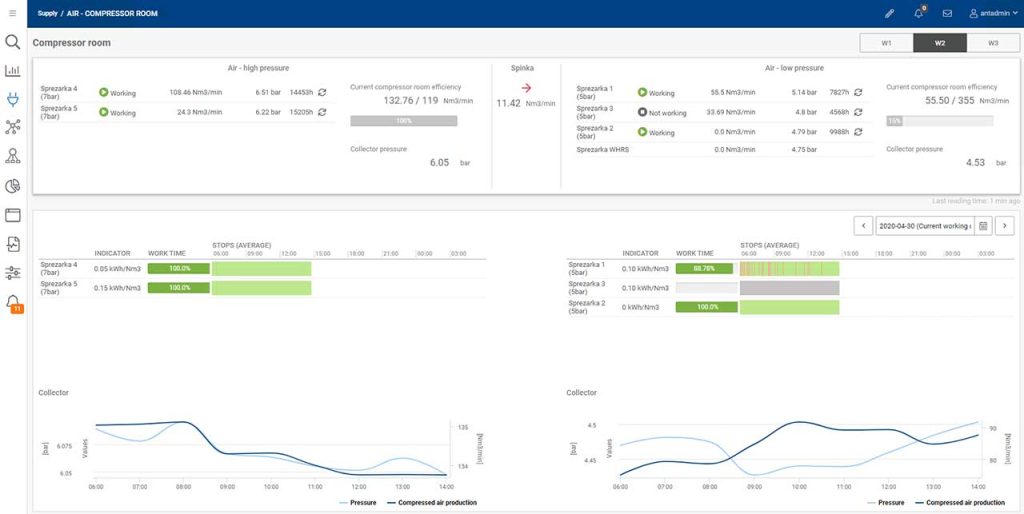Open antadmin user dropdown
The width and height of the screenshot is (1024, 514).
994,13
